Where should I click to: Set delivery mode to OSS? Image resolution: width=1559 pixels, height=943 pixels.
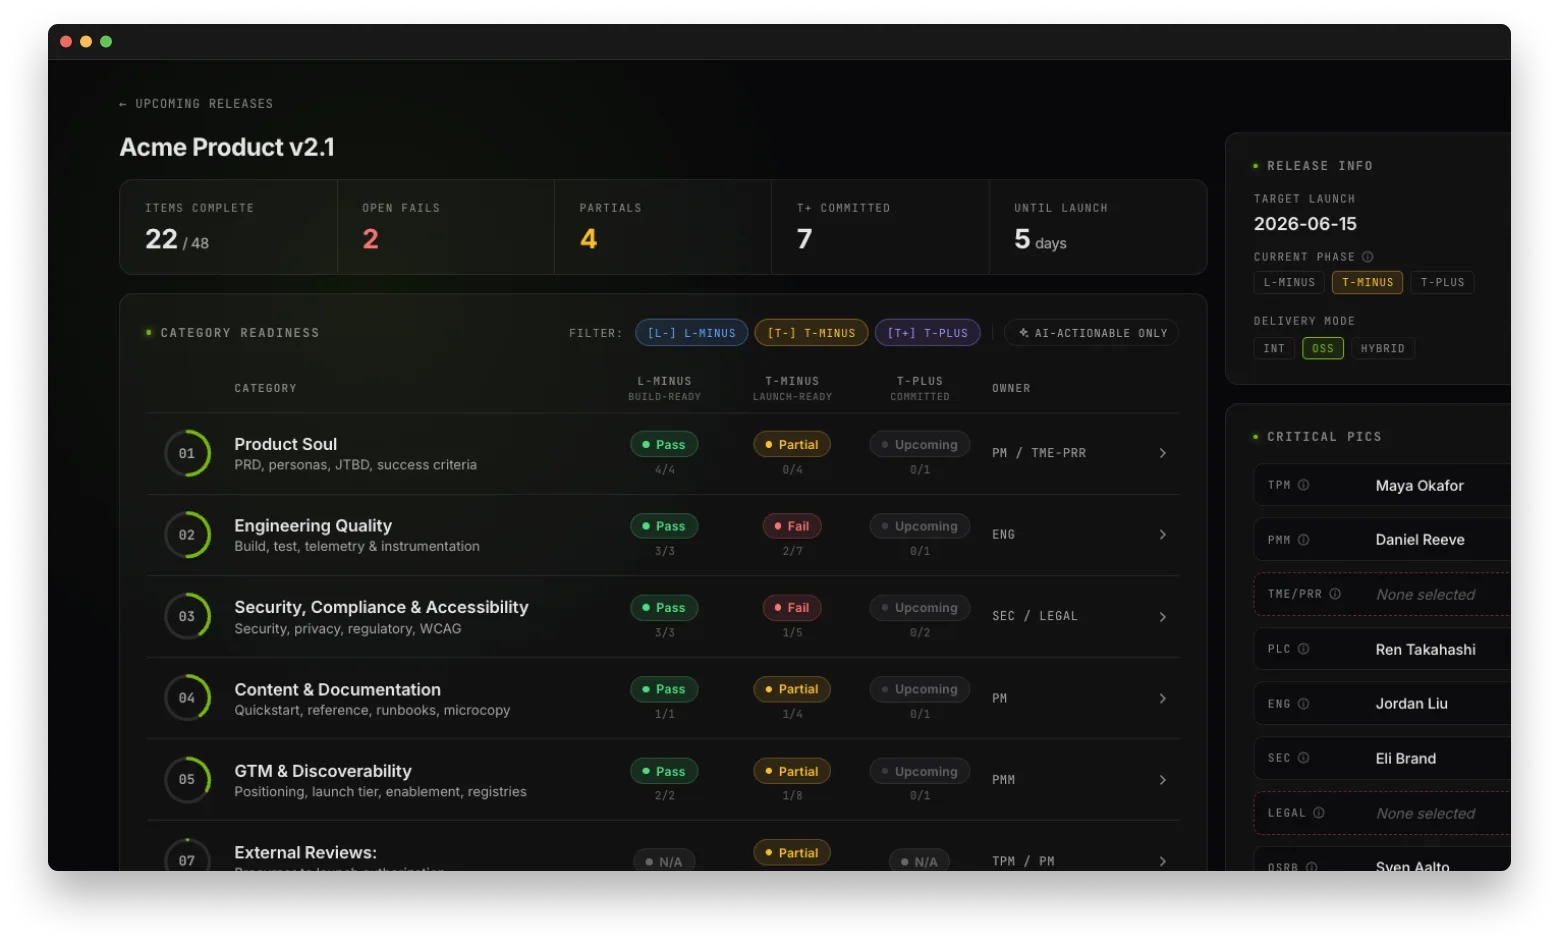1323,349
